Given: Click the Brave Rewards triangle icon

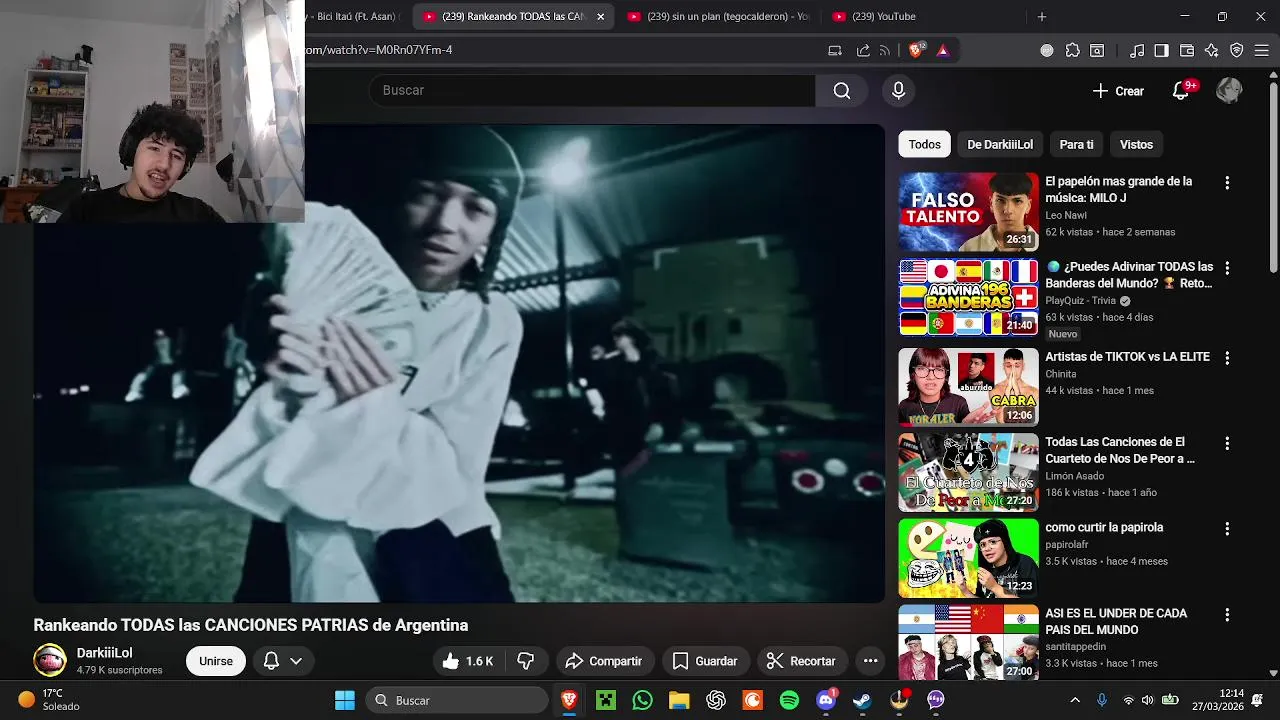Looking at the screenshot, I should (x=942, y=50).
